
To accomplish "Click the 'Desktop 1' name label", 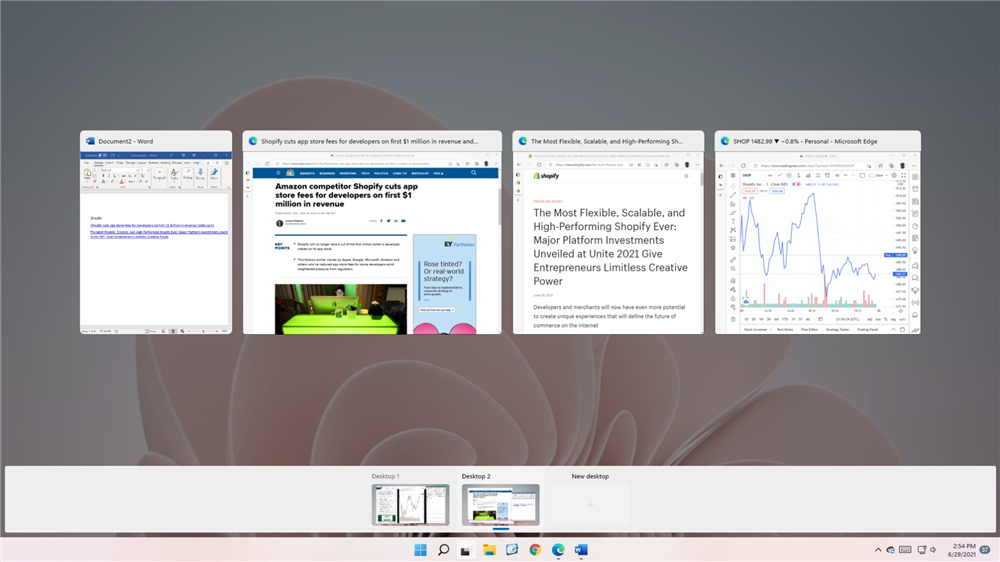I will coord(385,476).
